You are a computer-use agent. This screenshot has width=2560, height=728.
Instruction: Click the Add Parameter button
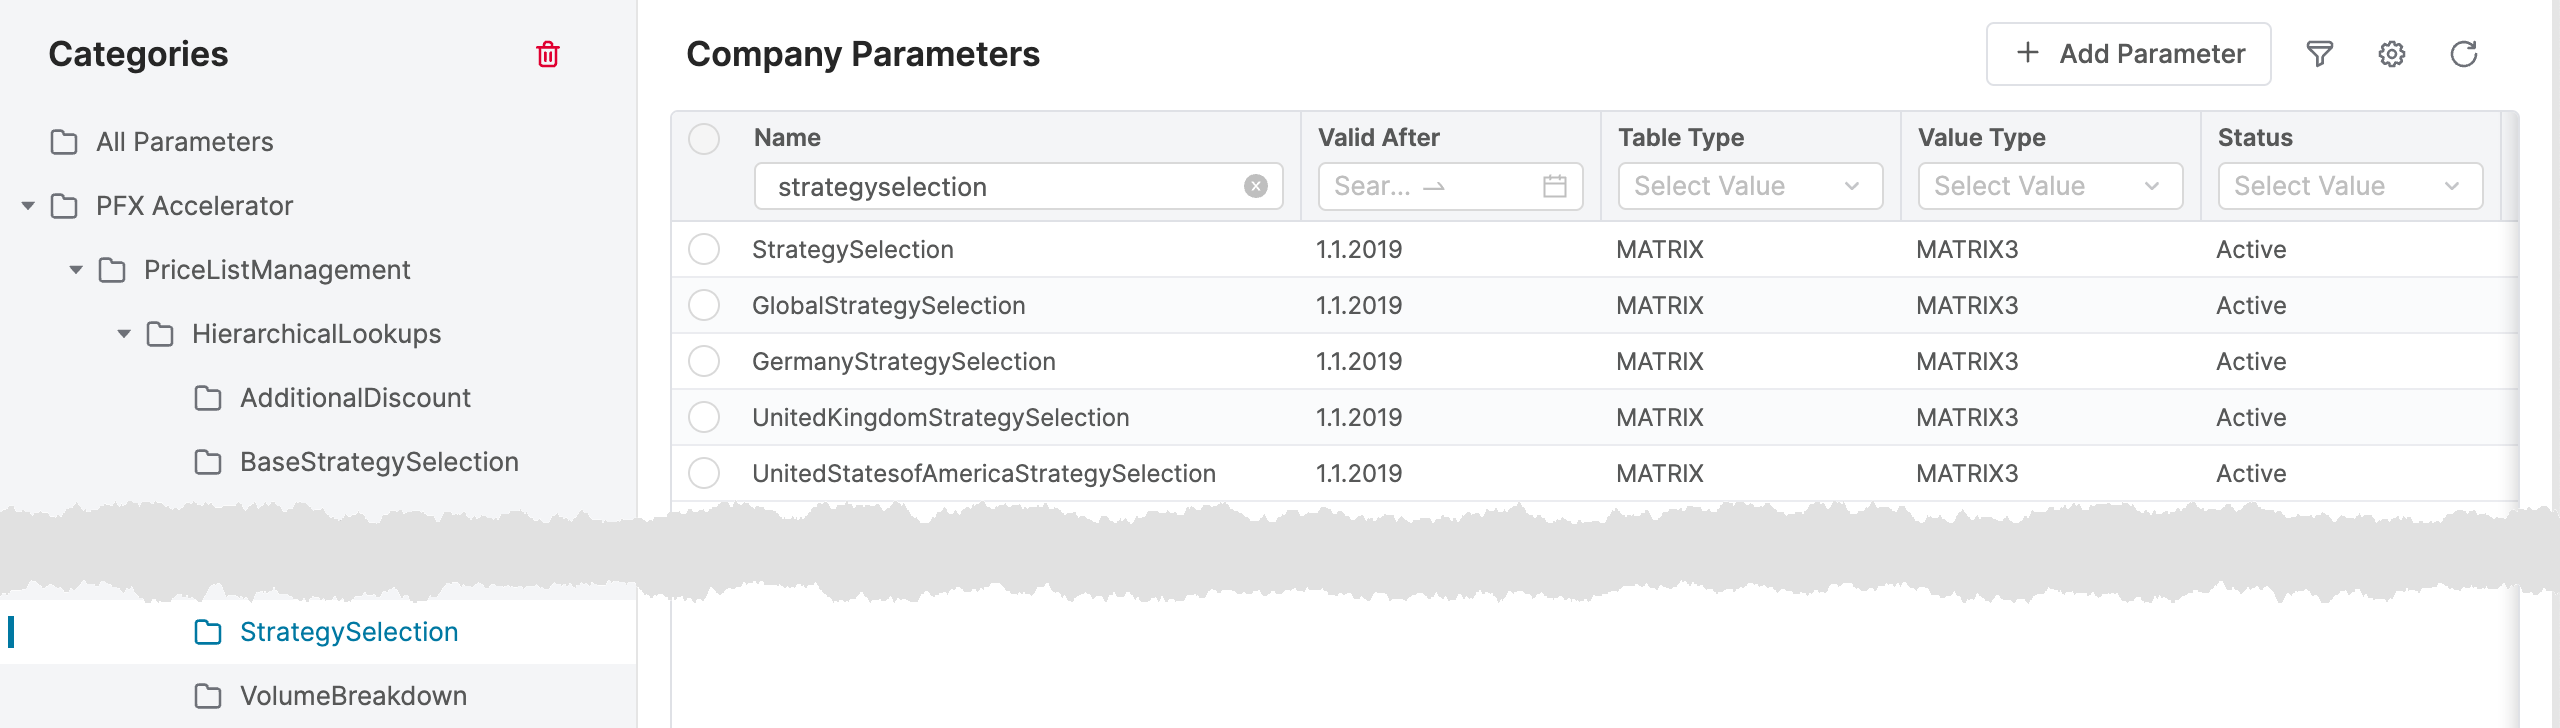(2128, 54)
